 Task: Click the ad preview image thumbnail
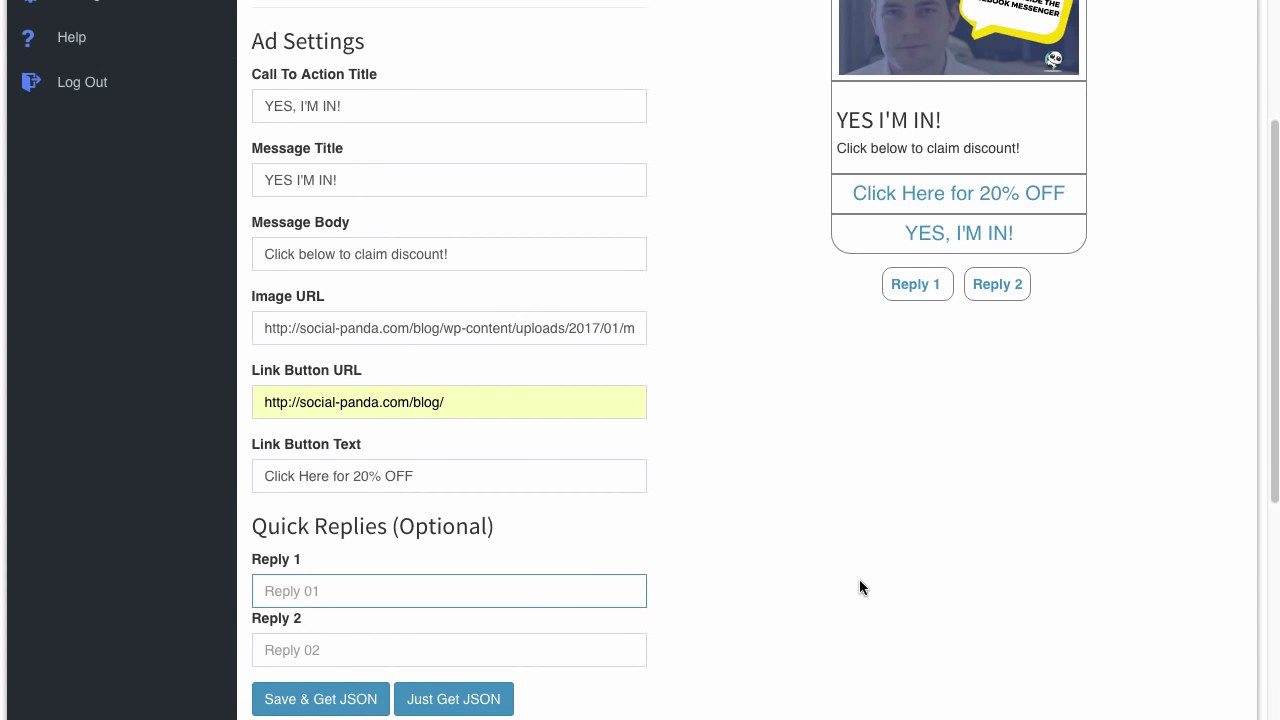[x=958, y=37]
